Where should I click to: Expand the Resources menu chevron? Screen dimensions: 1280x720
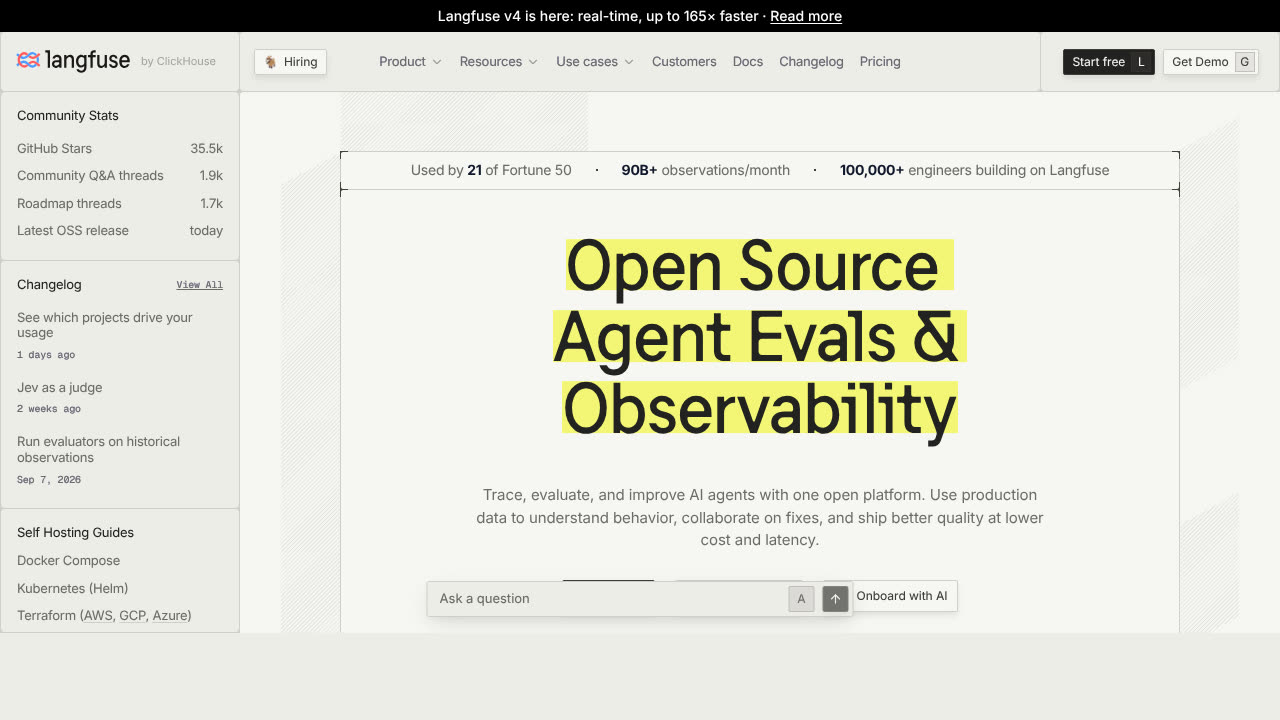(x=533, y=62)
